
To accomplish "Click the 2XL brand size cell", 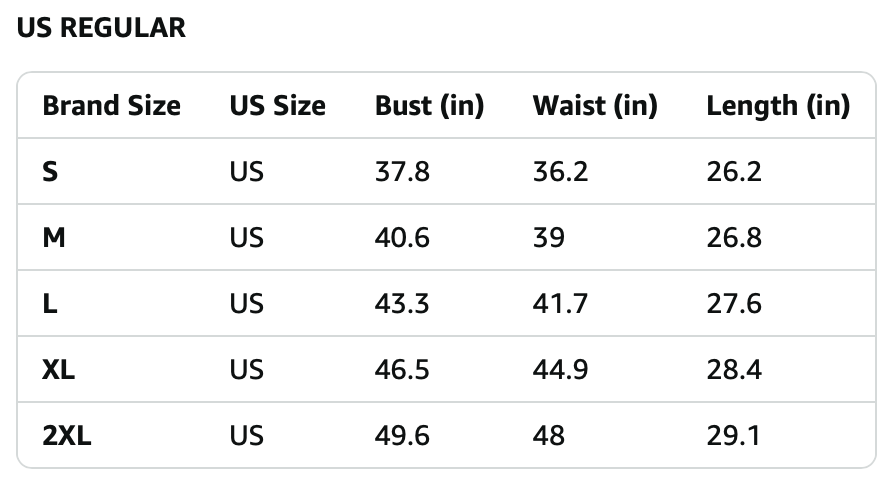I will [x=67, y=436].
